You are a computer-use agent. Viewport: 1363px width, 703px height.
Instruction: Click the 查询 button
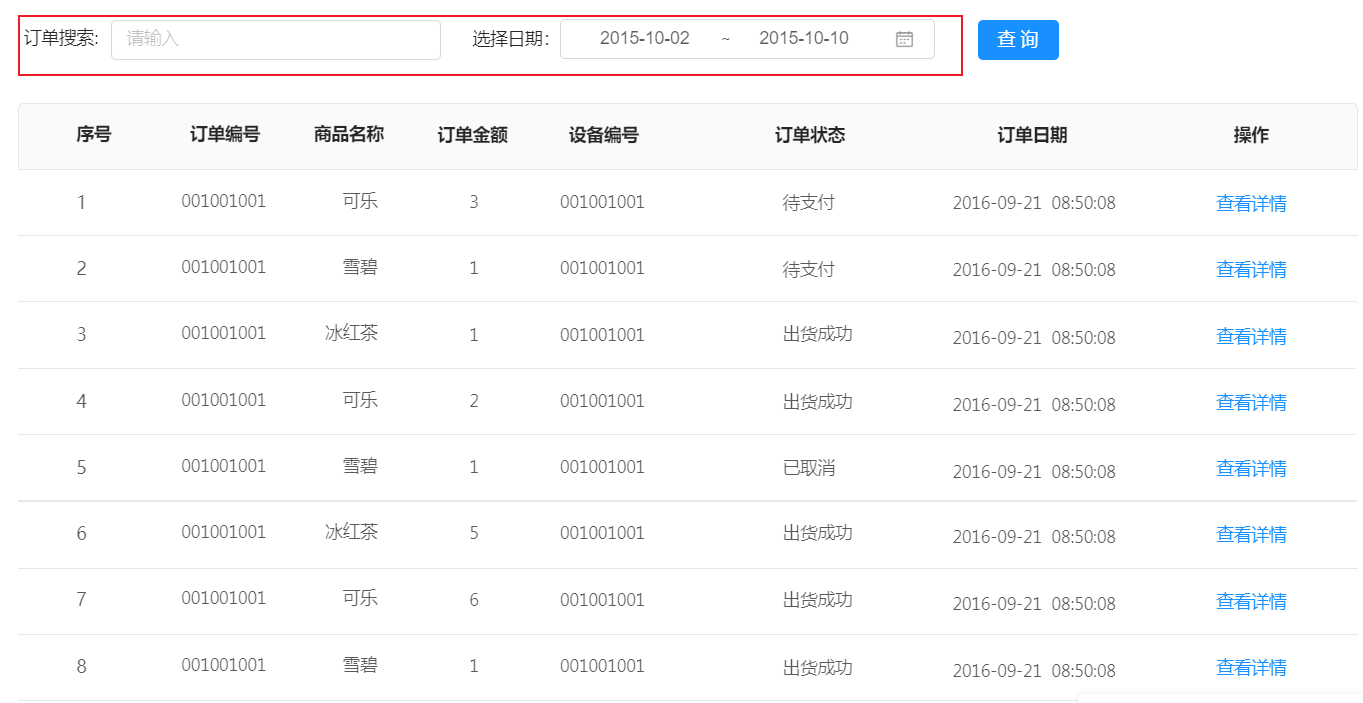pyautogui.click(x=1018, y=40)
